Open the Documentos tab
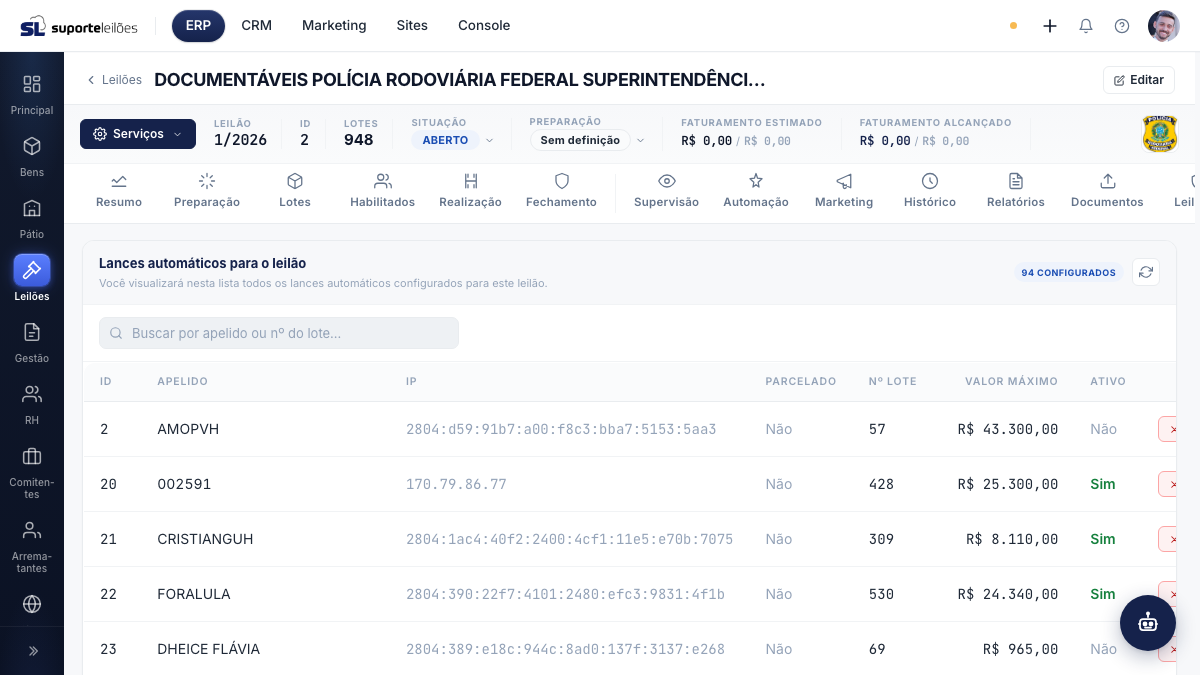This screenshot has height=675, width=1200. [1107, 190]
